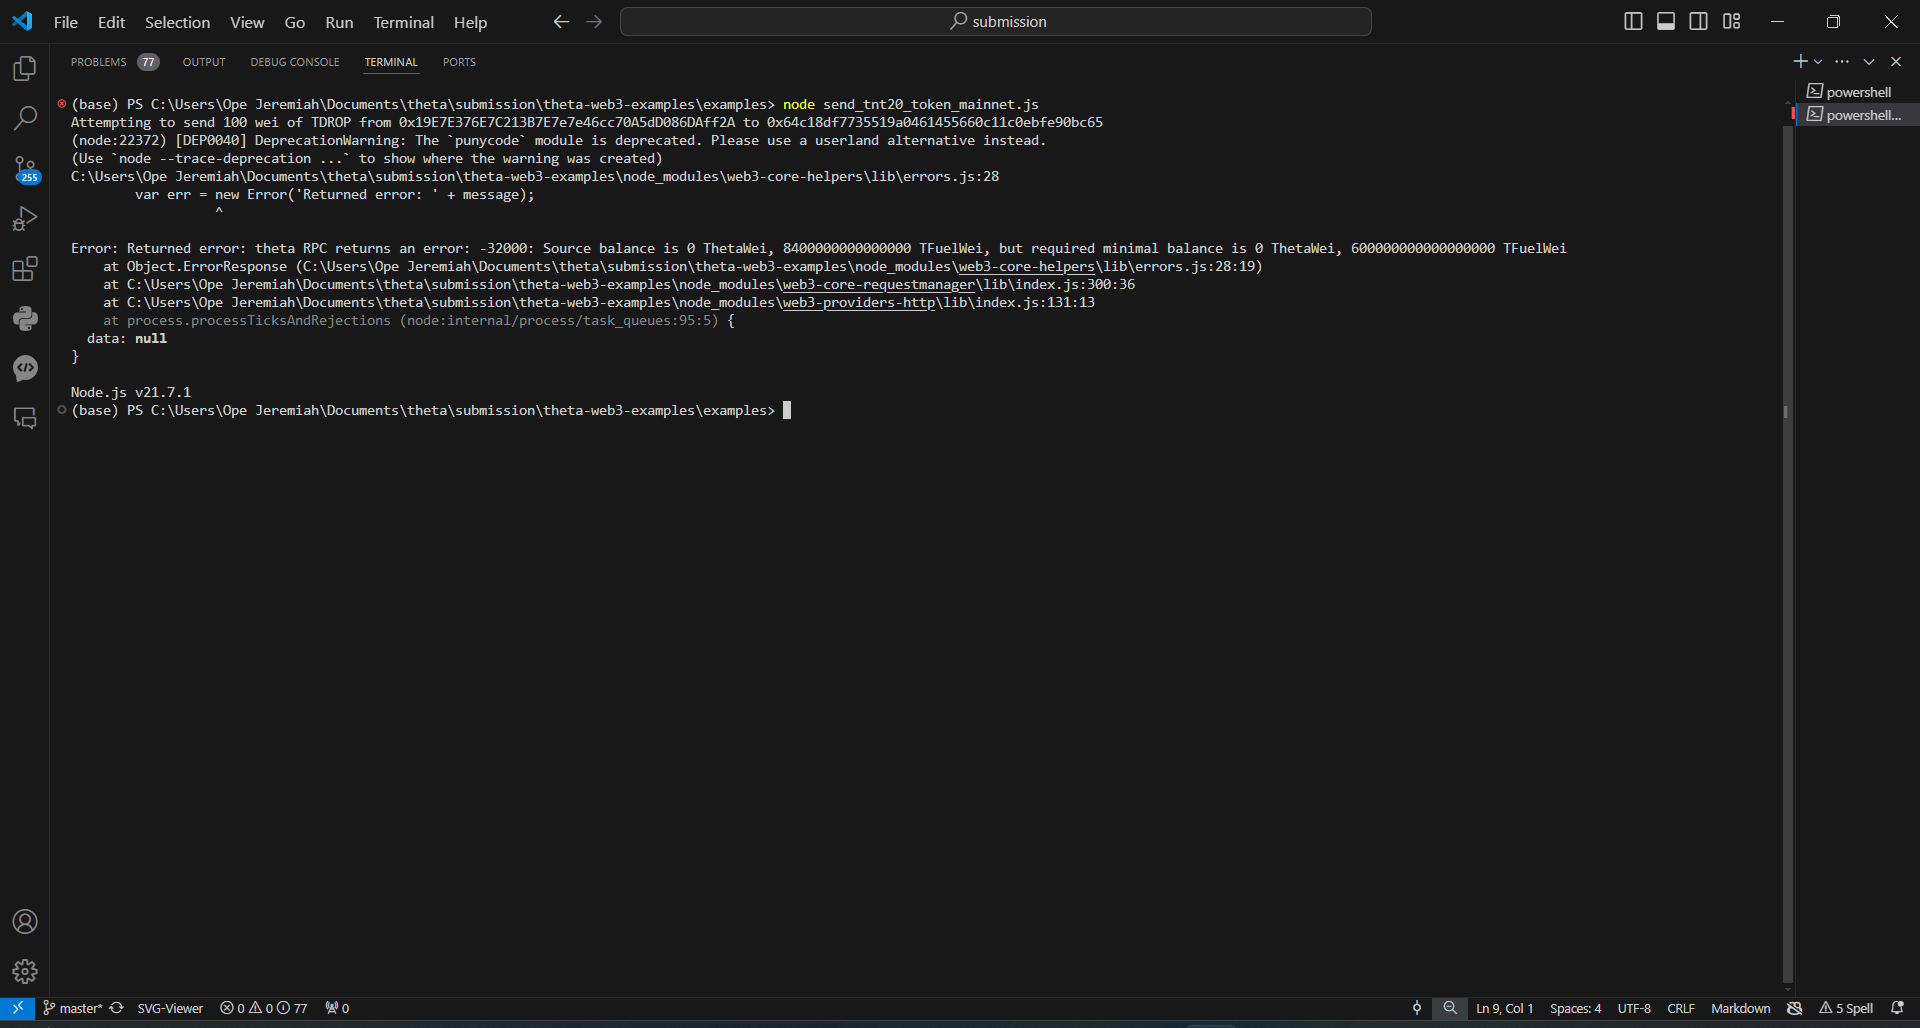Click the VS Code logo icon

pos(22,21)
